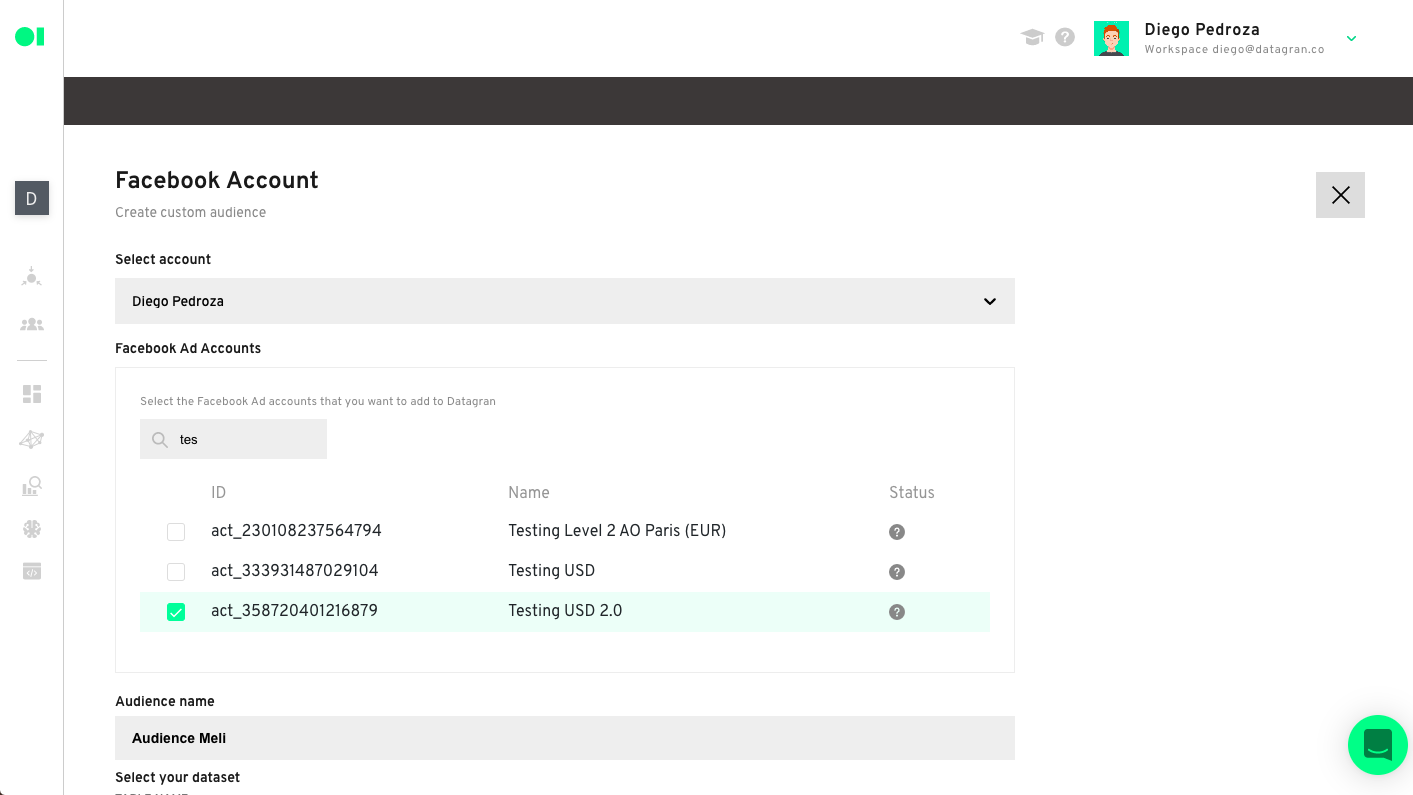Click ID text act_230108237564794

pyautogui.click(x=296, y=531)
